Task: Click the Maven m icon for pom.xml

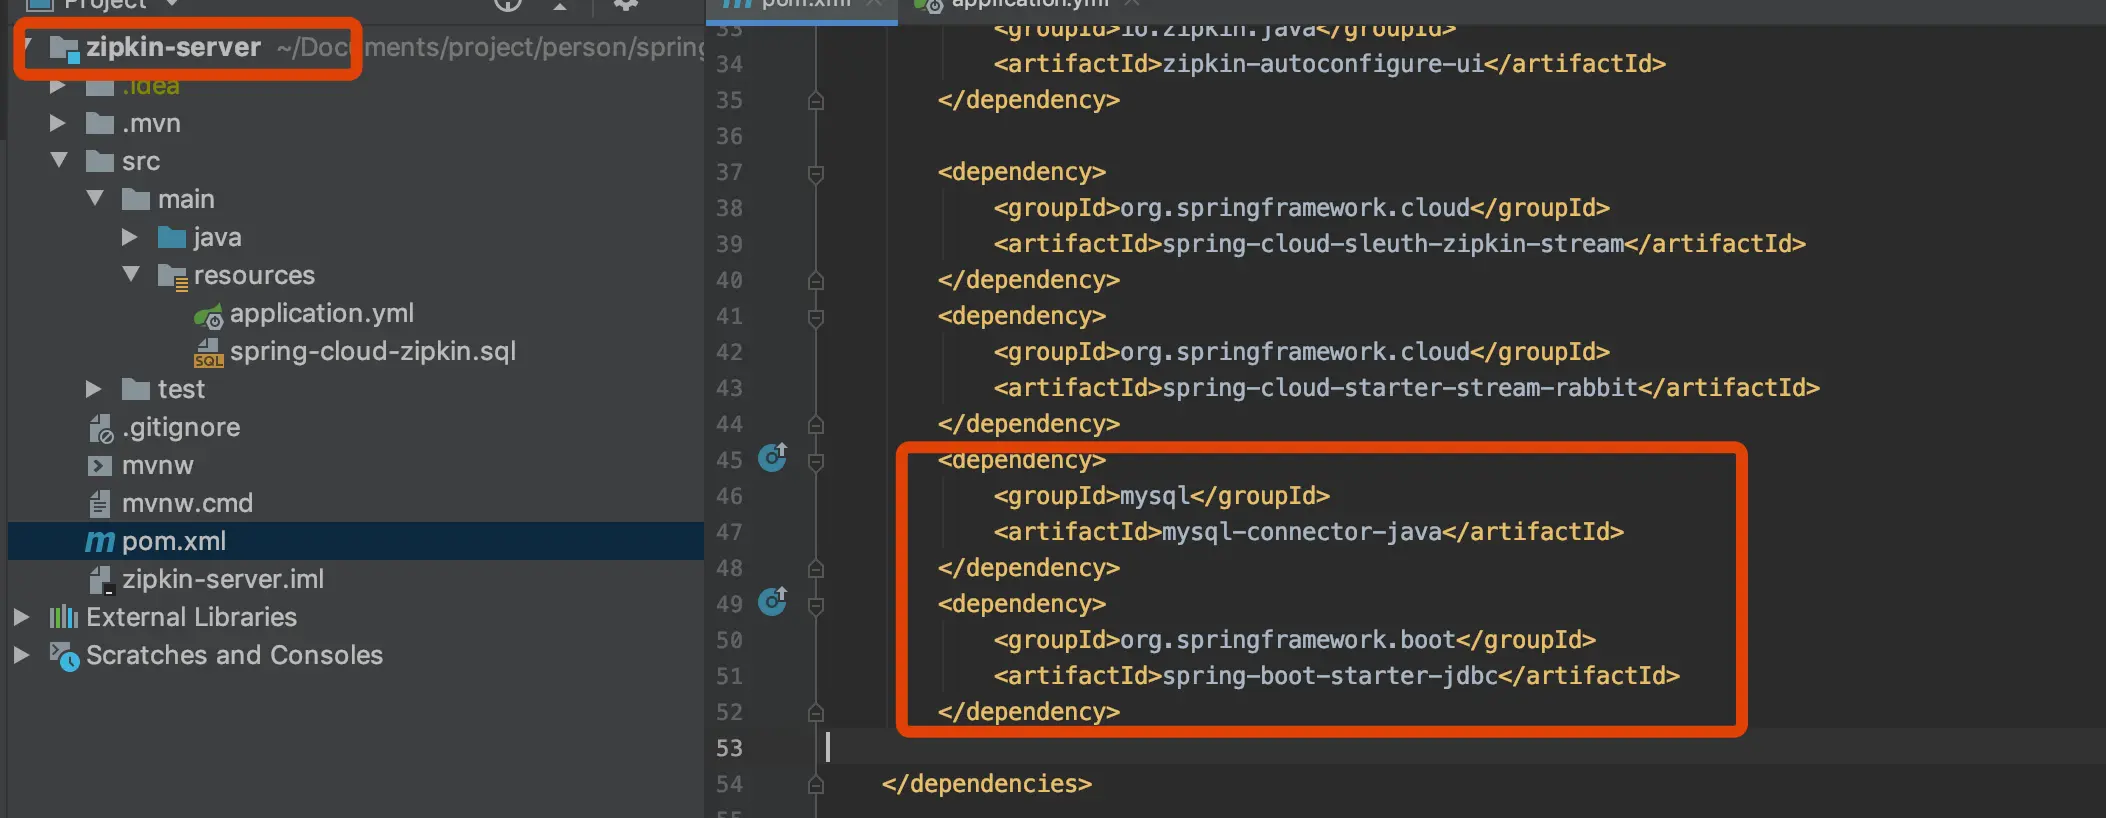Action: [100, 542]
